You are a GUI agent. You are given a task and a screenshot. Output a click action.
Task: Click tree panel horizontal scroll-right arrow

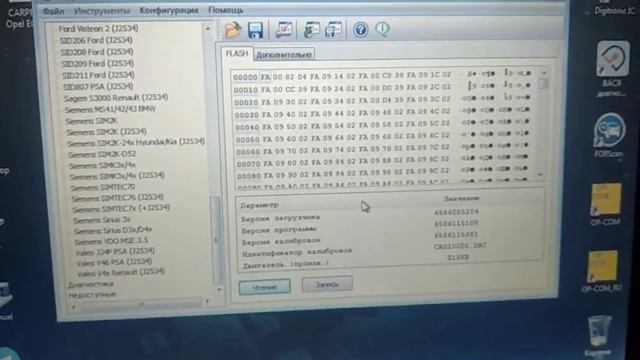click(207, 301)
